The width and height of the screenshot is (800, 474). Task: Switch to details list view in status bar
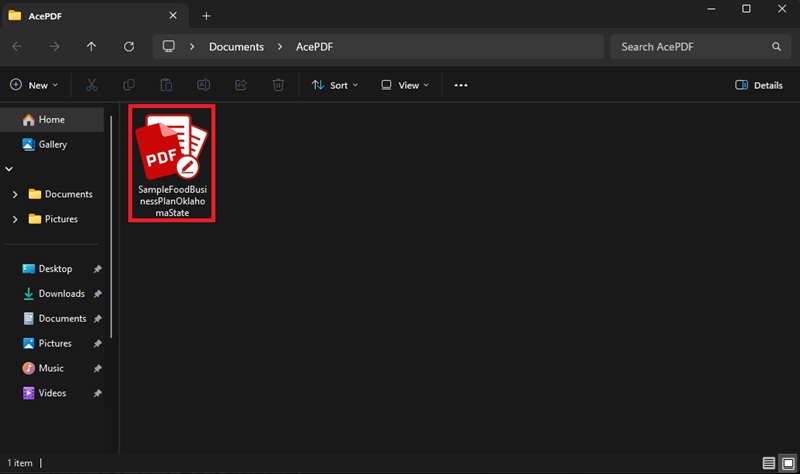pos(769,463)
